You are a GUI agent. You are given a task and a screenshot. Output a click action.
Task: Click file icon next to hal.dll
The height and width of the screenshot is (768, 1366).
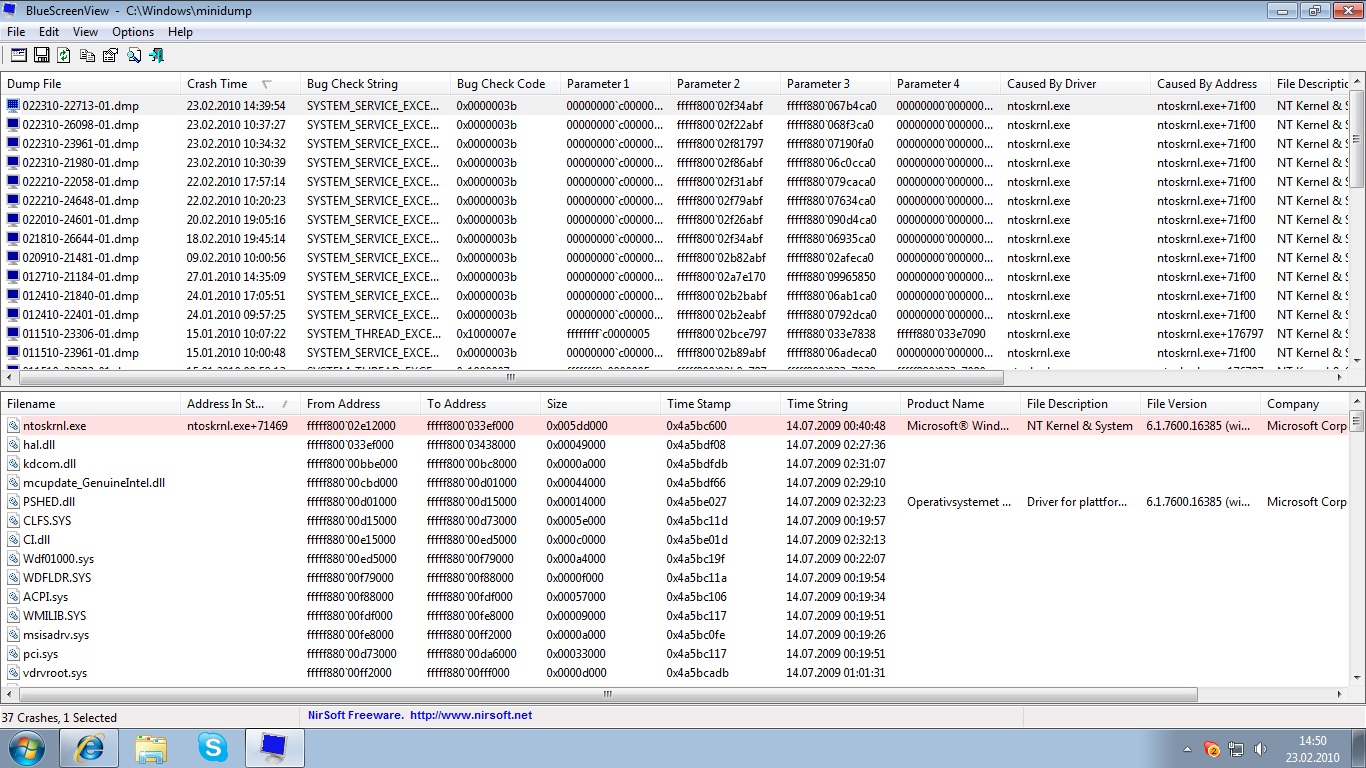pos(13,444)
